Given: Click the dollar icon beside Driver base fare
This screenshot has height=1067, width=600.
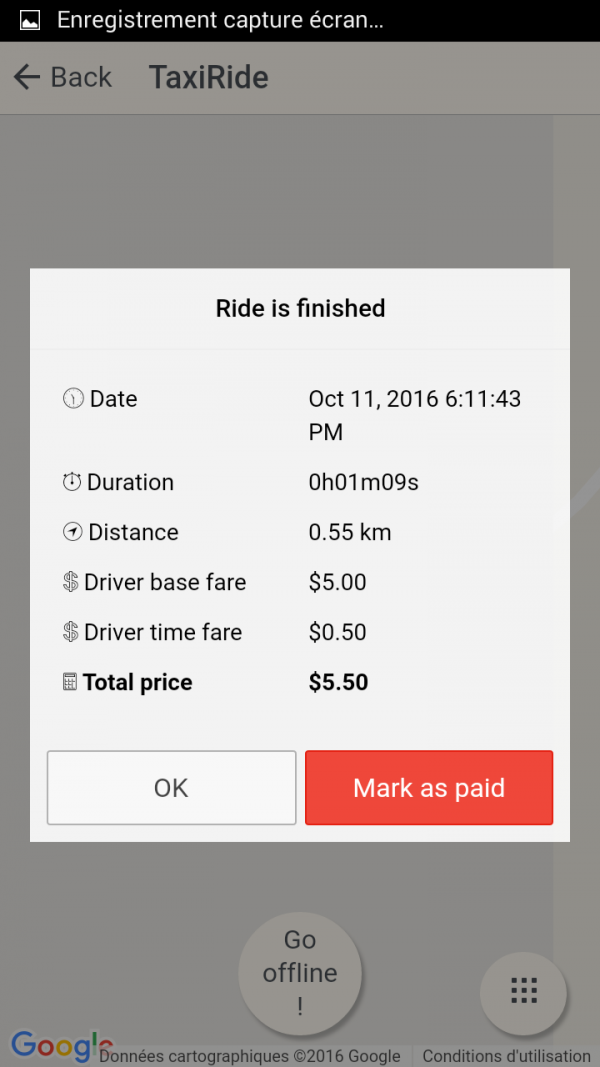Looking at the screenshot, I should click(x=71, y=582).
